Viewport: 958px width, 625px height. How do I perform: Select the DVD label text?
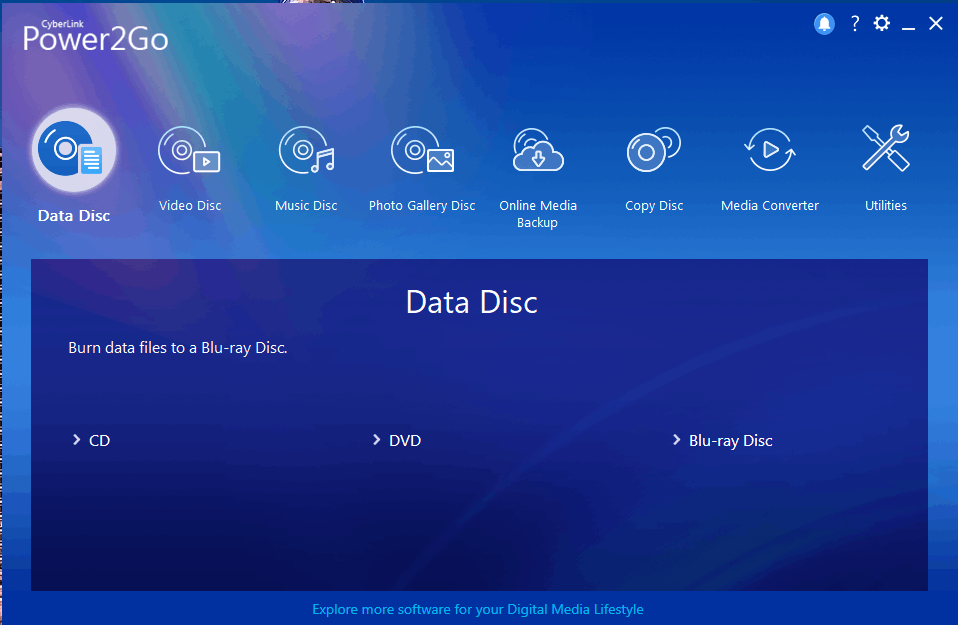(407, 440)
